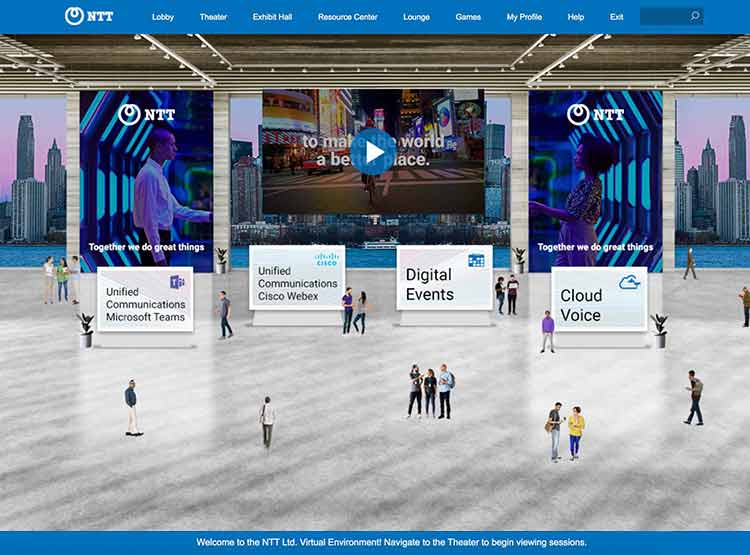Open the Exhibit Hall
Screen dimensions: 750x555
(272, 17)
